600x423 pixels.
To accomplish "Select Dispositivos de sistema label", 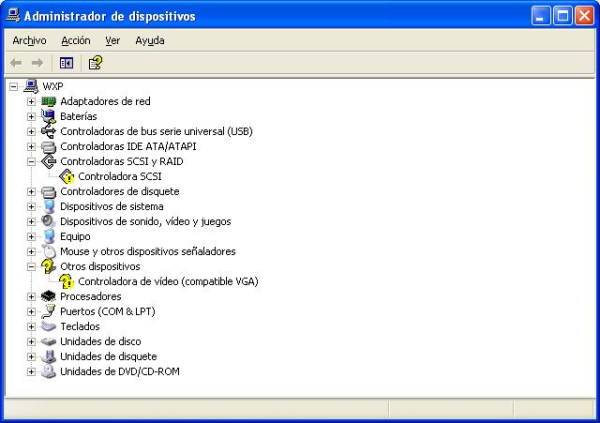I will coord(112,207).
